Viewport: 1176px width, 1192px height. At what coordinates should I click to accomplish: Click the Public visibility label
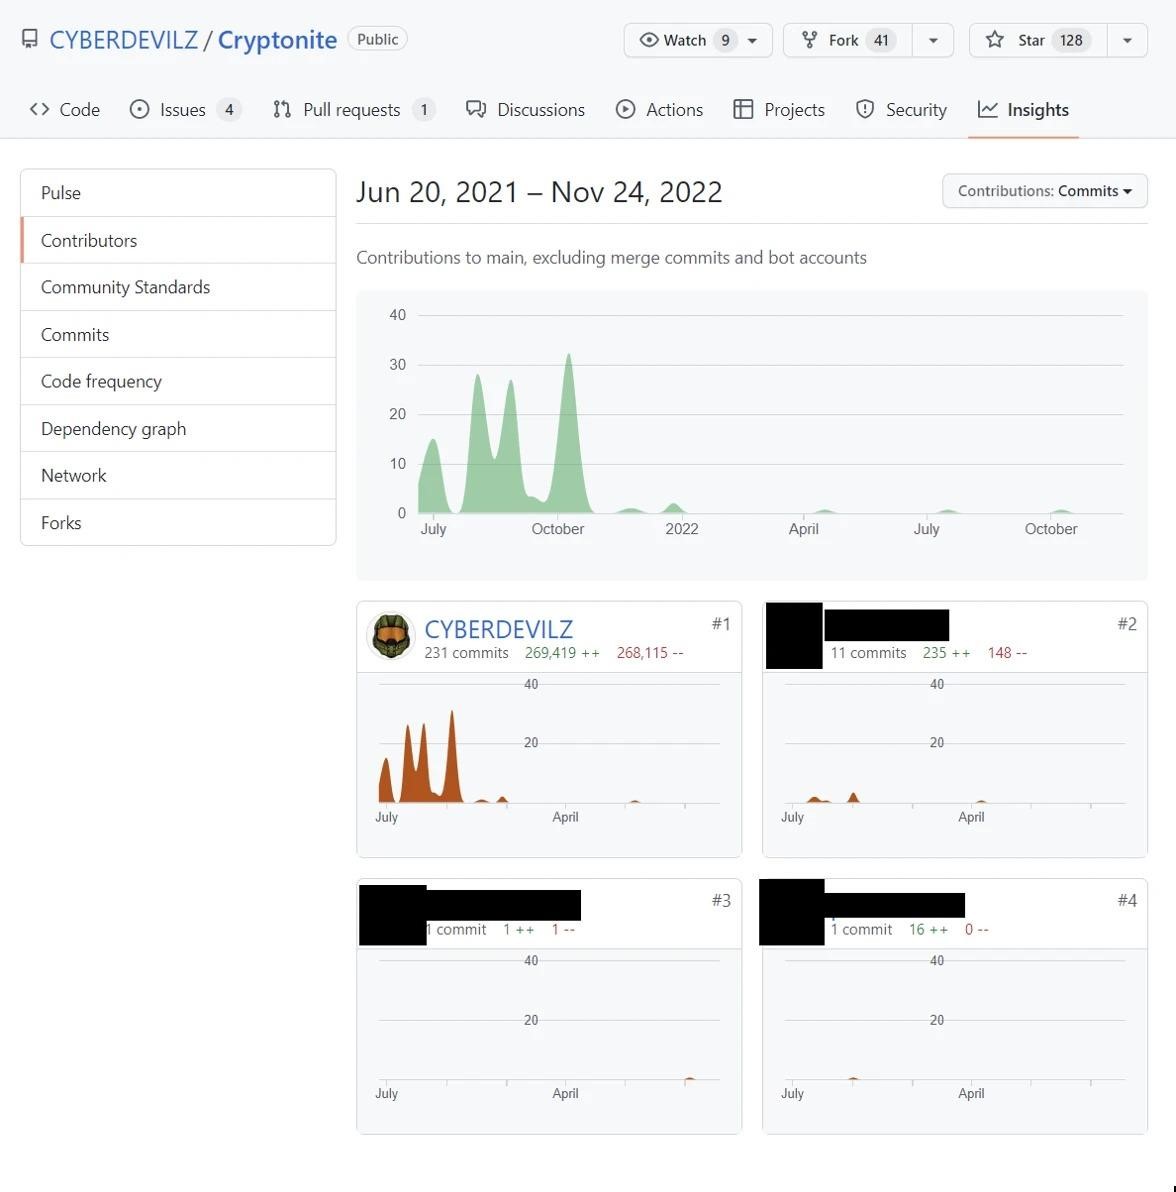(x=377, y=39)
